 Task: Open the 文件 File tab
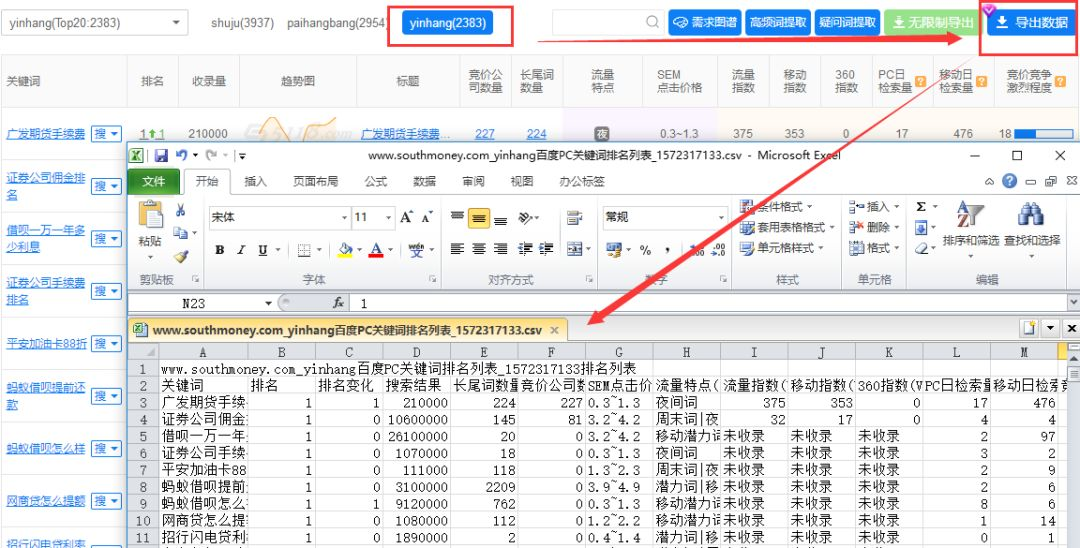154,182
